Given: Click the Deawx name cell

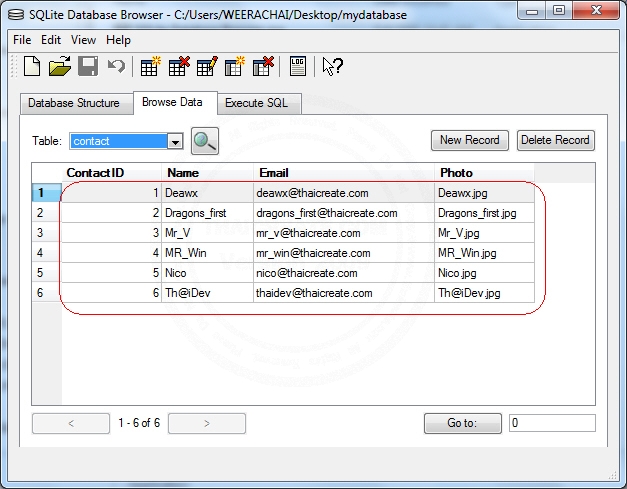Looking at the screenshot, I should (x=207, y=193).
